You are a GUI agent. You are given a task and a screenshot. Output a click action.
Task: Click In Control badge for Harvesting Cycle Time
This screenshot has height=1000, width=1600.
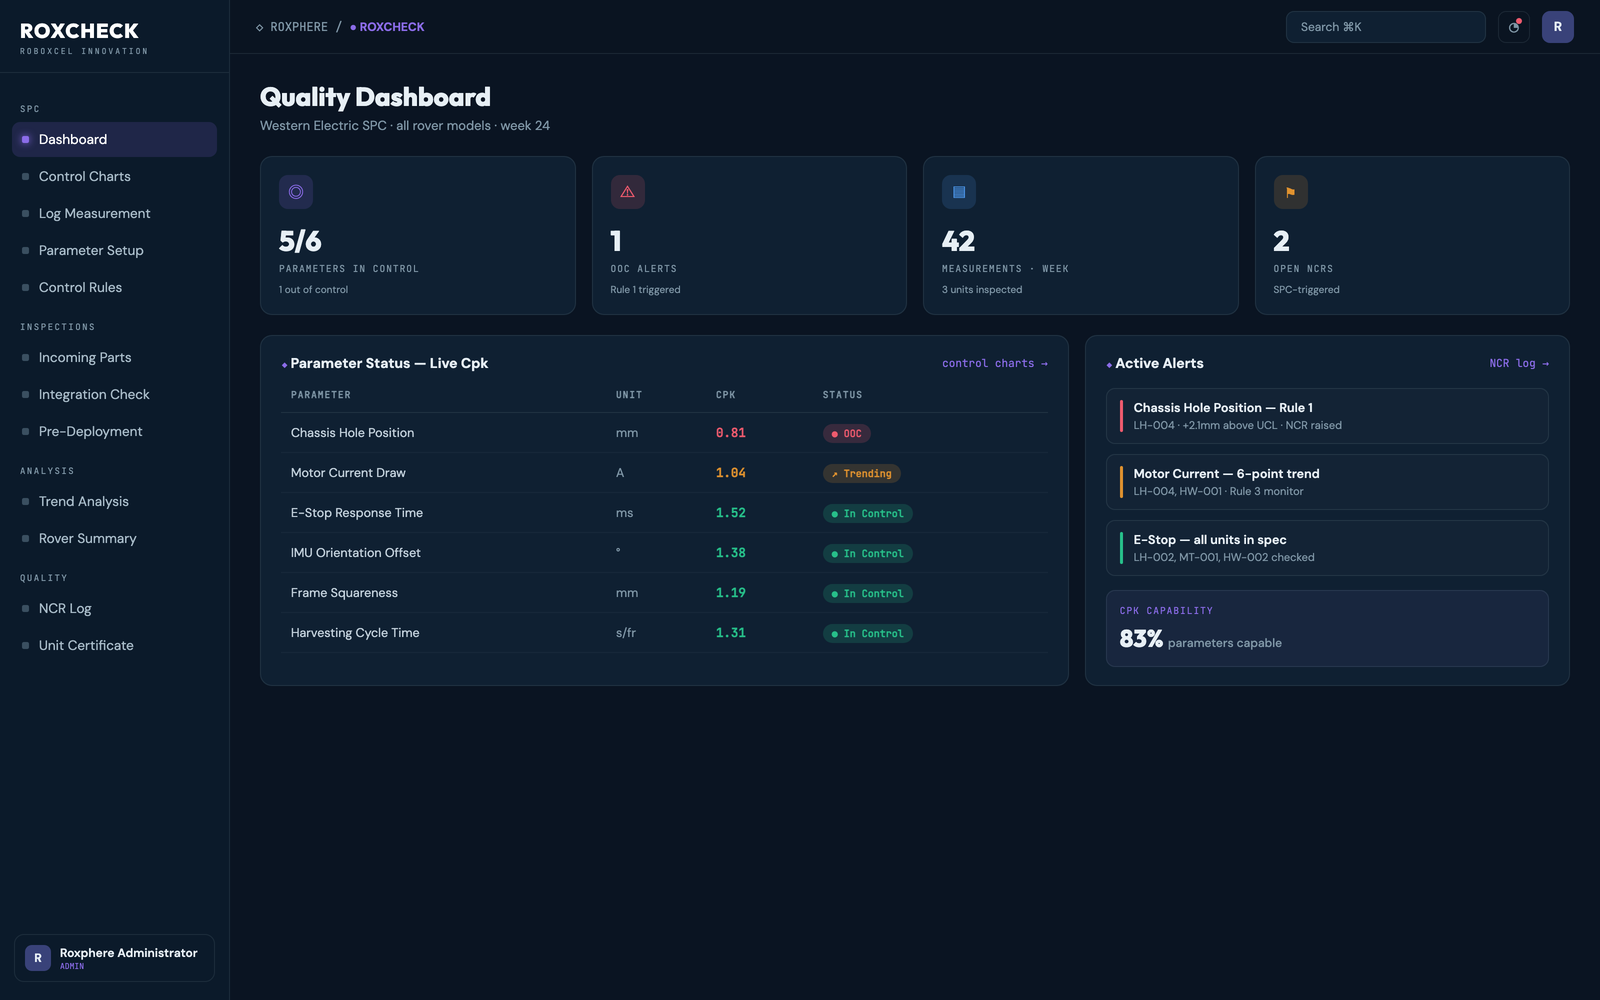point(867,634)
